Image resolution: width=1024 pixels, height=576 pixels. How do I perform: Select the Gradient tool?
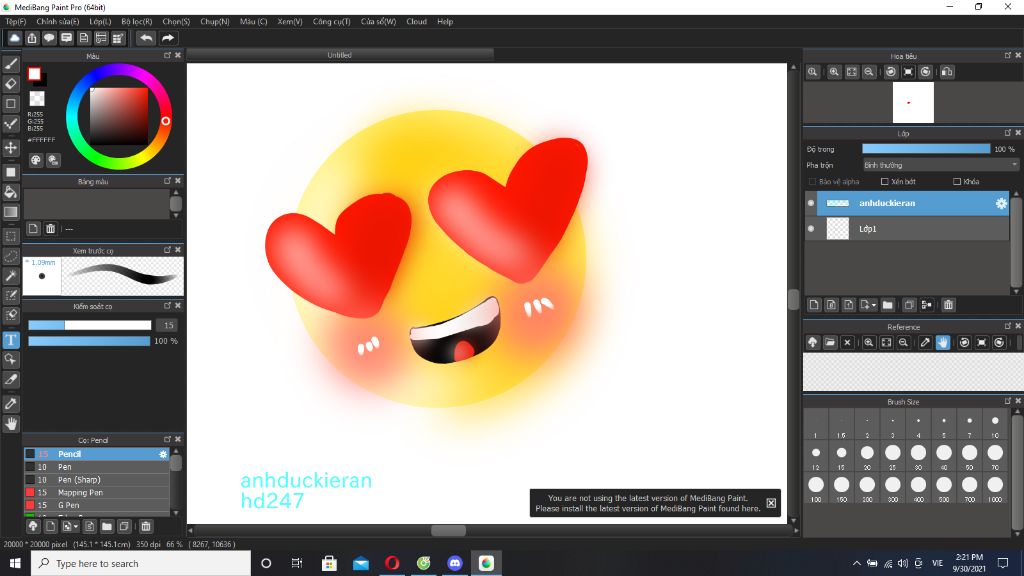point(11,212)
